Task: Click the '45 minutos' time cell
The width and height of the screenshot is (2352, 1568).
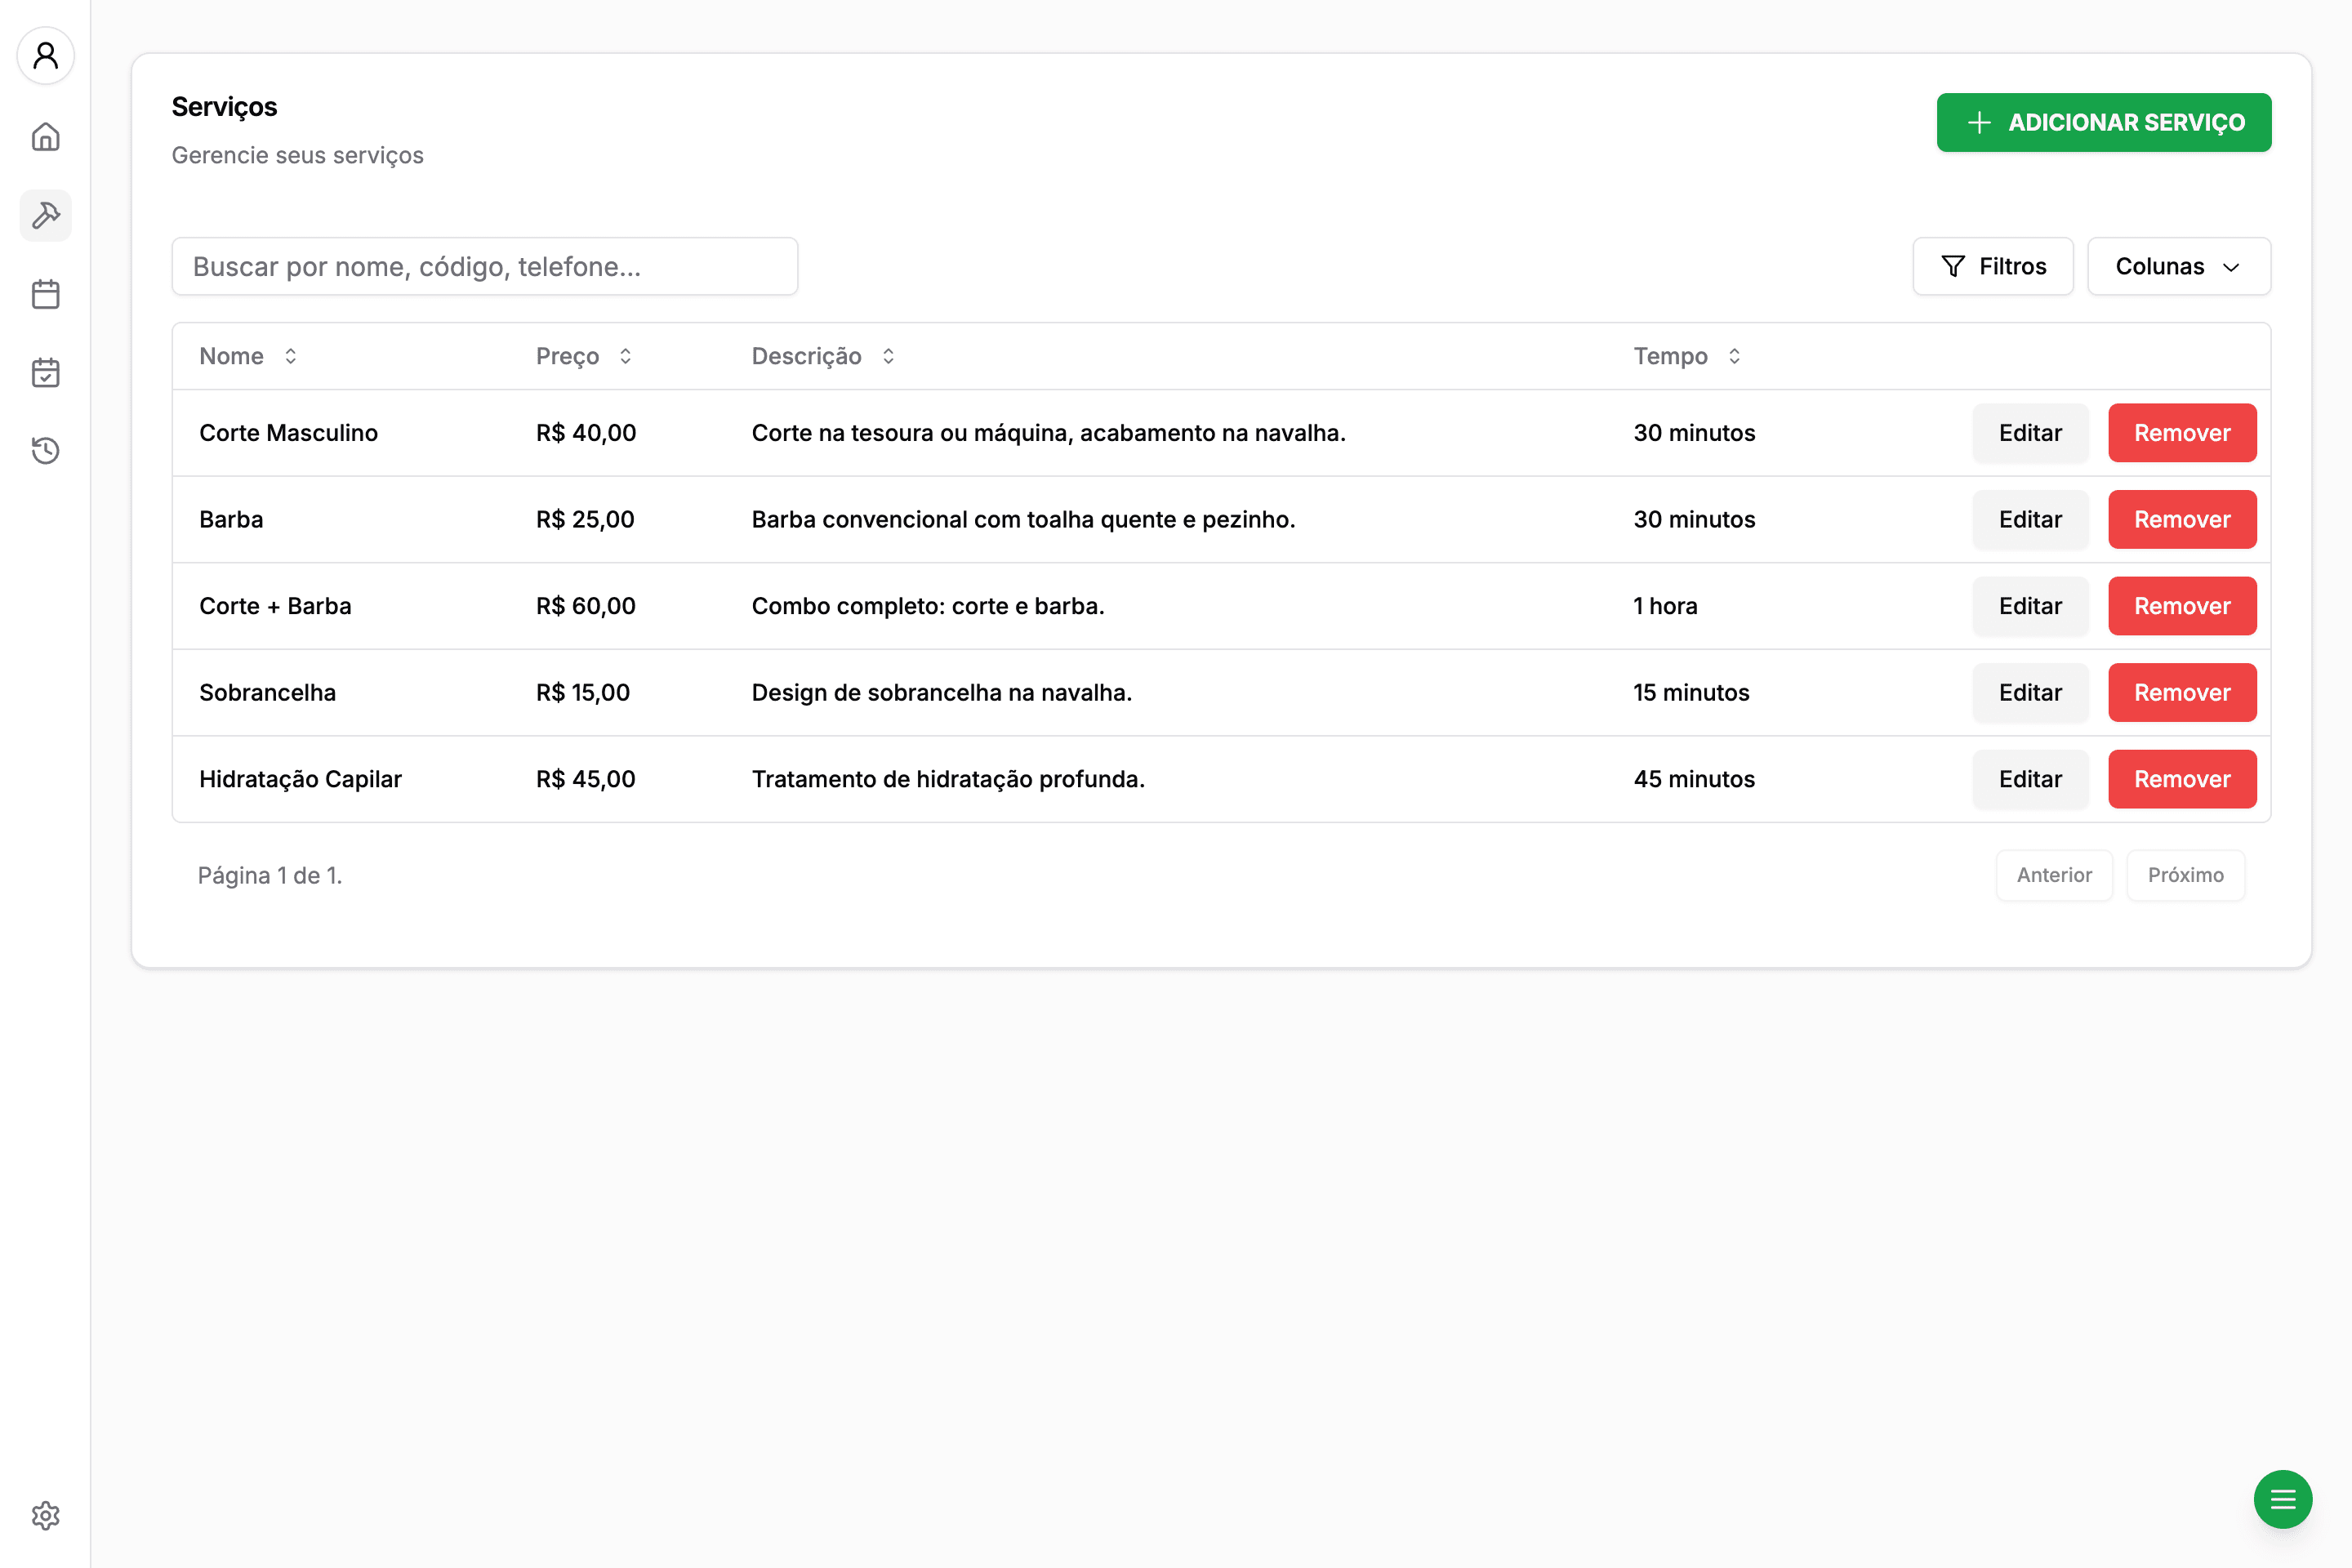Action: [x=1694, y=779]
